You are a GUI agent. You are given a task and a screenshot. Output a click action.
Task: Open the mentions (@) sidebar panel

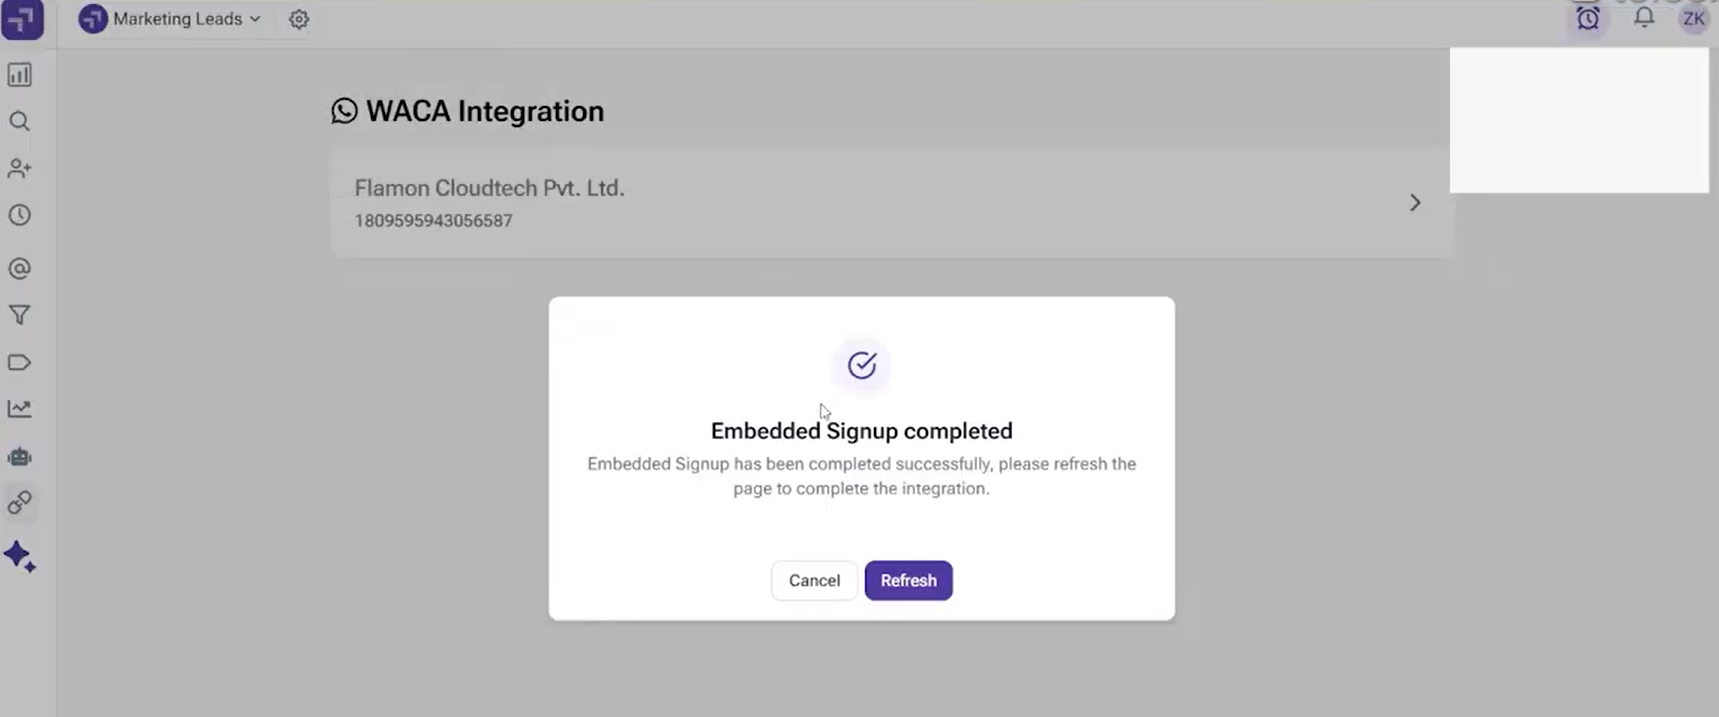click(x=20, y=268)
